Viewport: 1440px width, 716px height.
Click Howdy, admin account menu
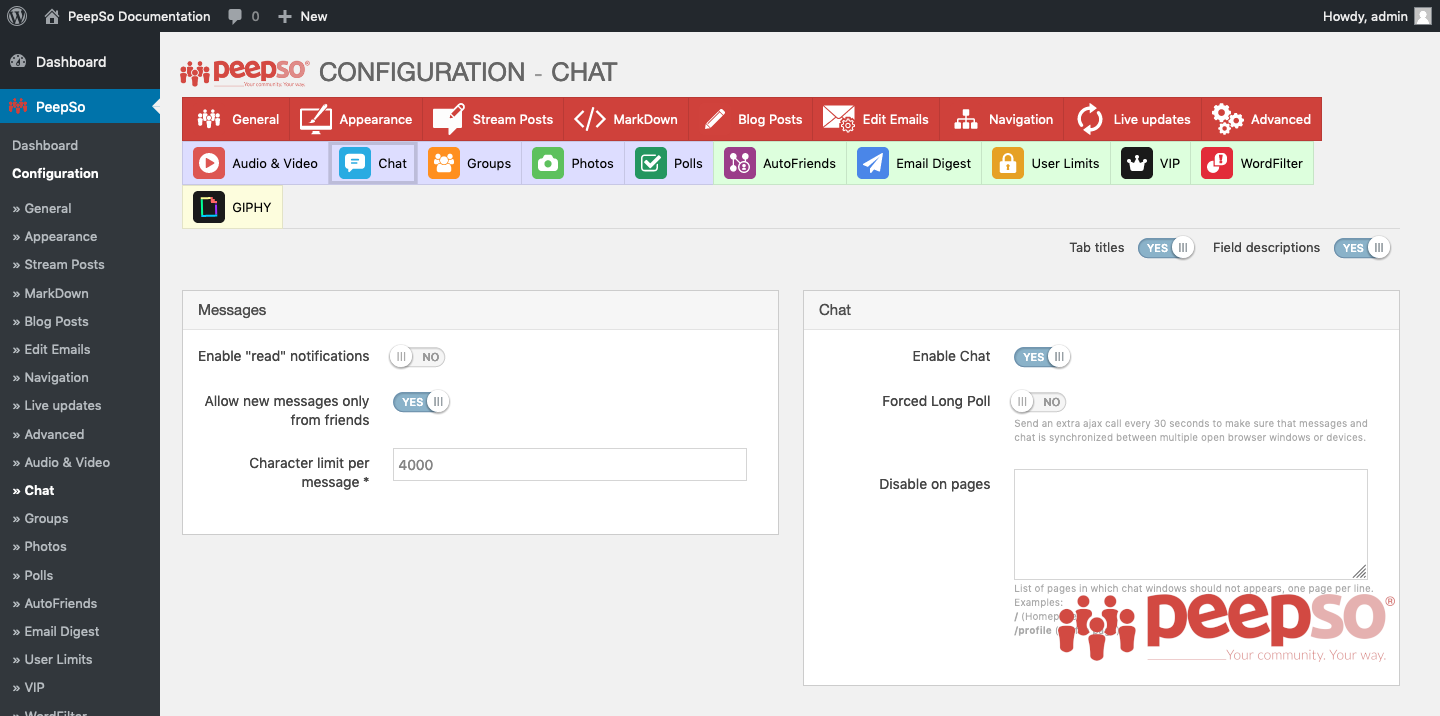1377,16
